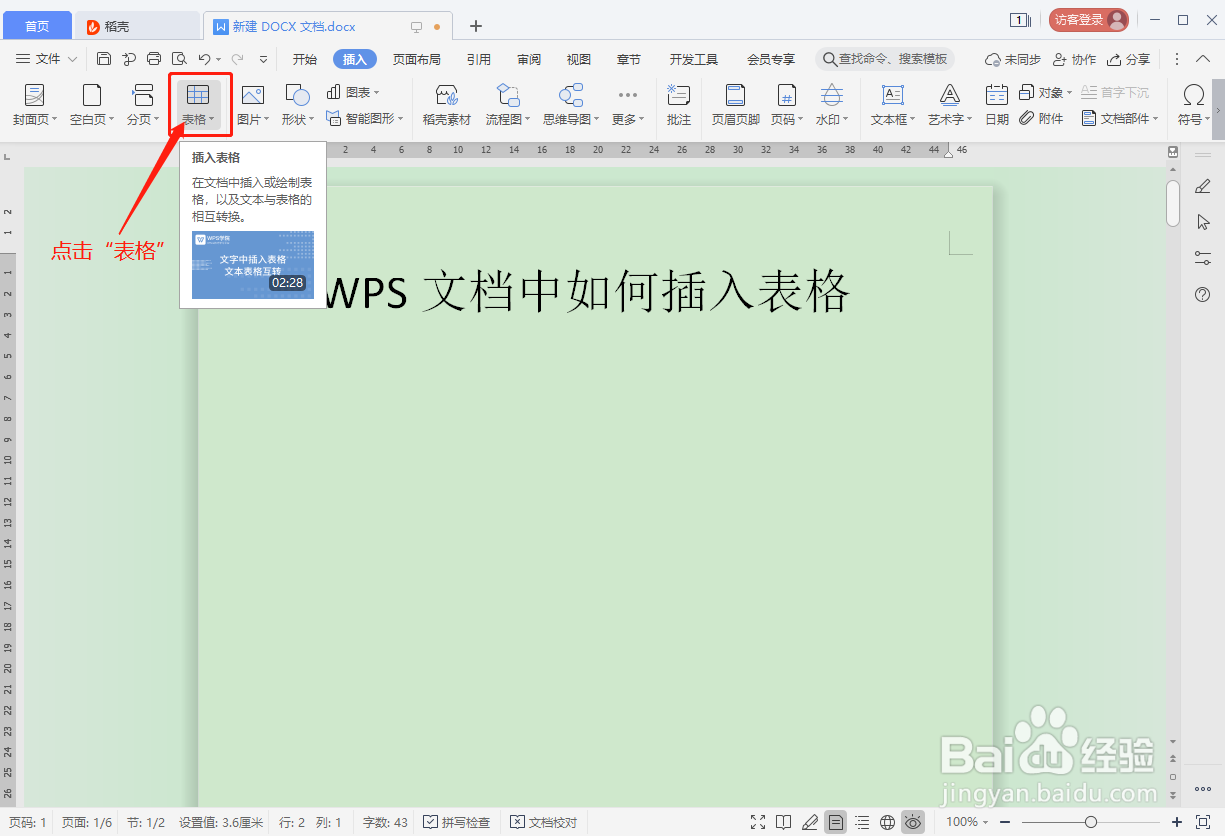Image resolution: width=1225 pixels, height=836 pixels.
Task: Click the pen tool icon in right sidebar
Action: pyautogui.click(x=1203, y=186)
